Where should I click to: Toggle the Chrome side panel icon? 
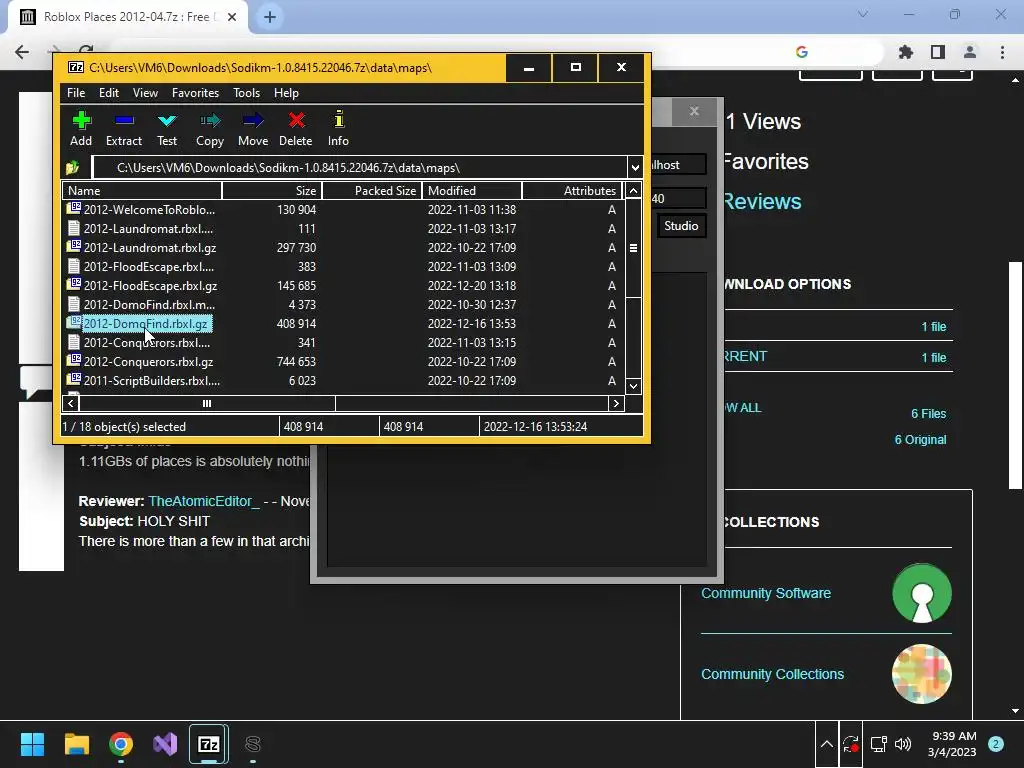point(938,52)
